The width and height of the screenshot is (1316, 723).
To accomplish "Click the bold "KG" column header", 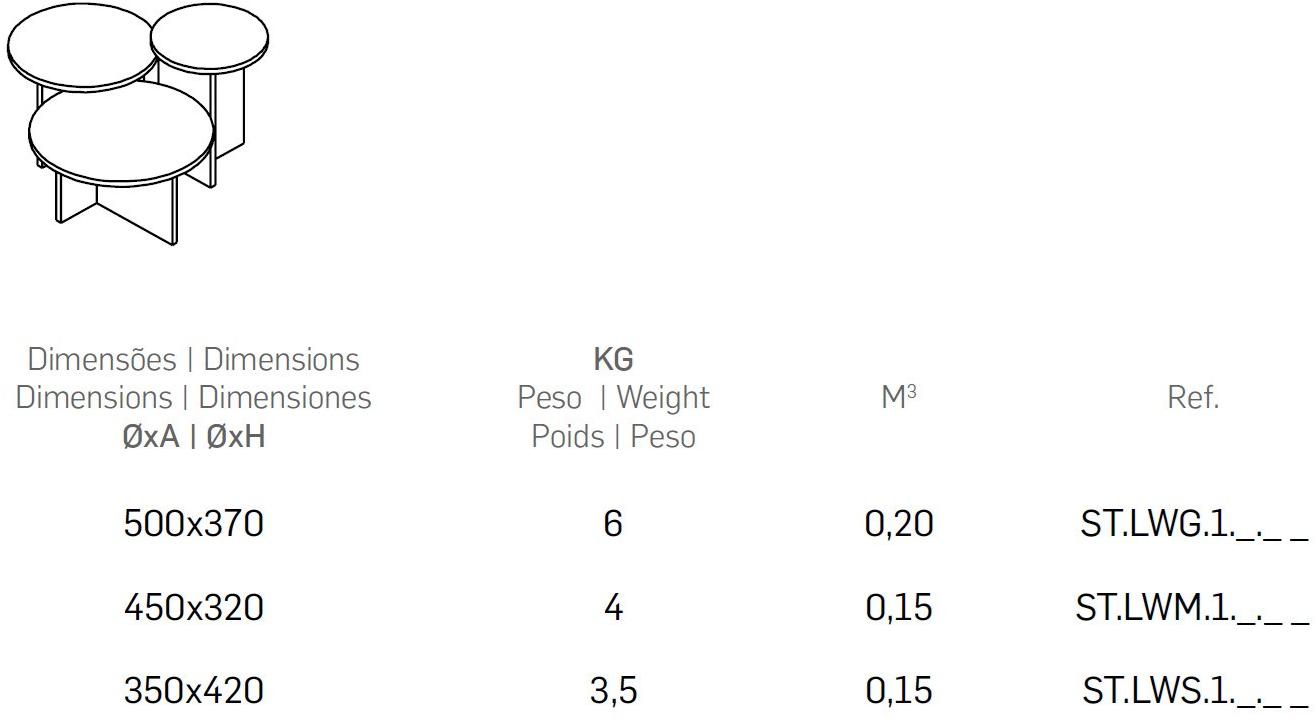I will [x=613, y=359].
